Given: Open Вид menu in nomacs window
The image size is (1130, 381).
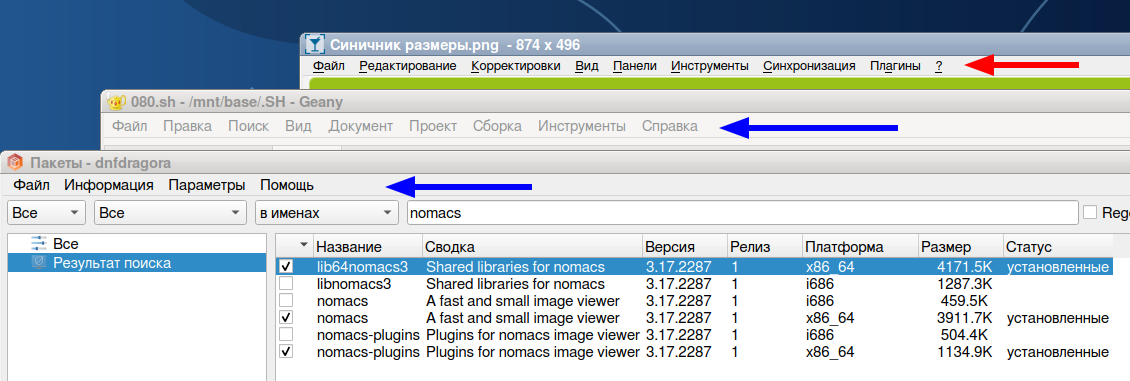Looking at the screenshot, I should [x=587, y=66].
